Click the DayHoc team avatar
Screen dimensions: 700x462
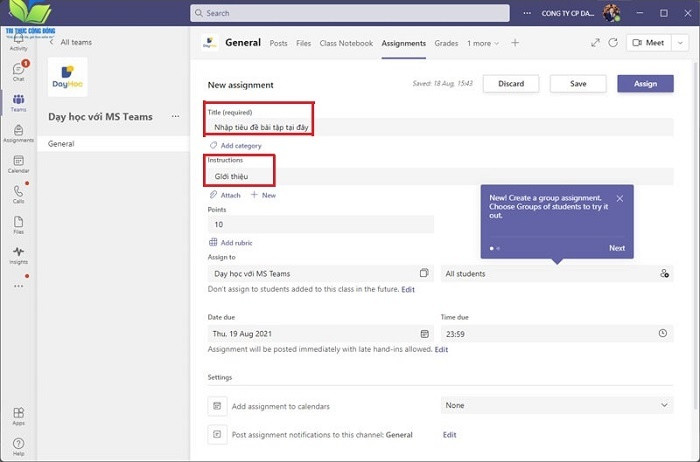(67, 77)
